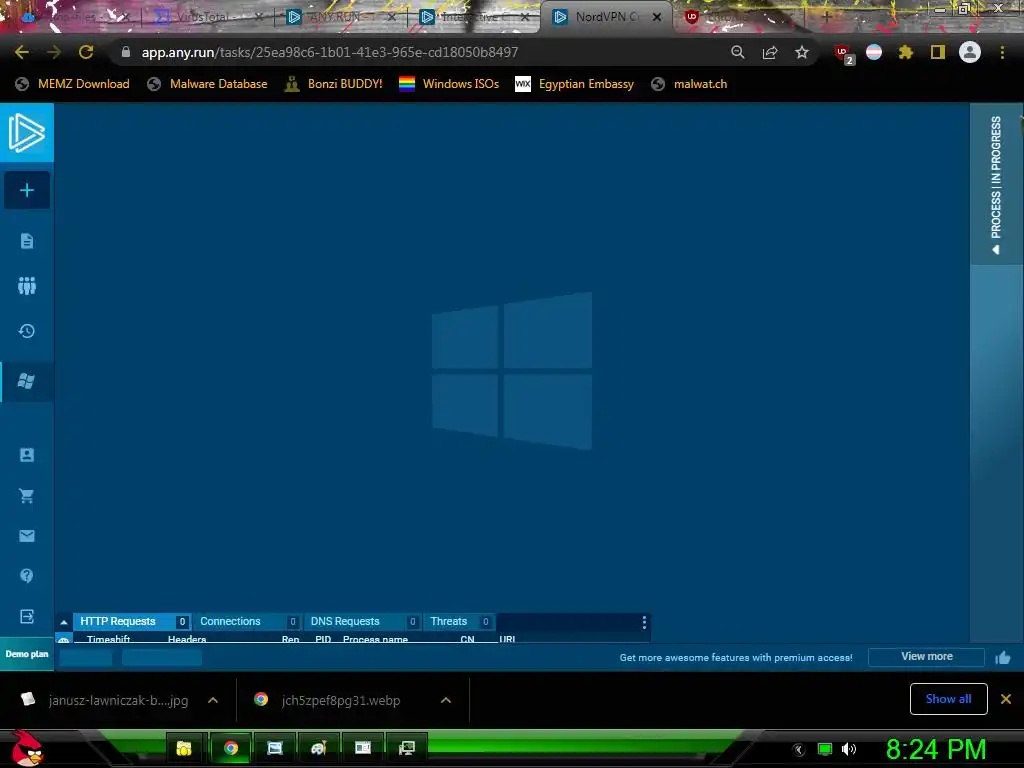Click the View more premium button

(926, 656)
